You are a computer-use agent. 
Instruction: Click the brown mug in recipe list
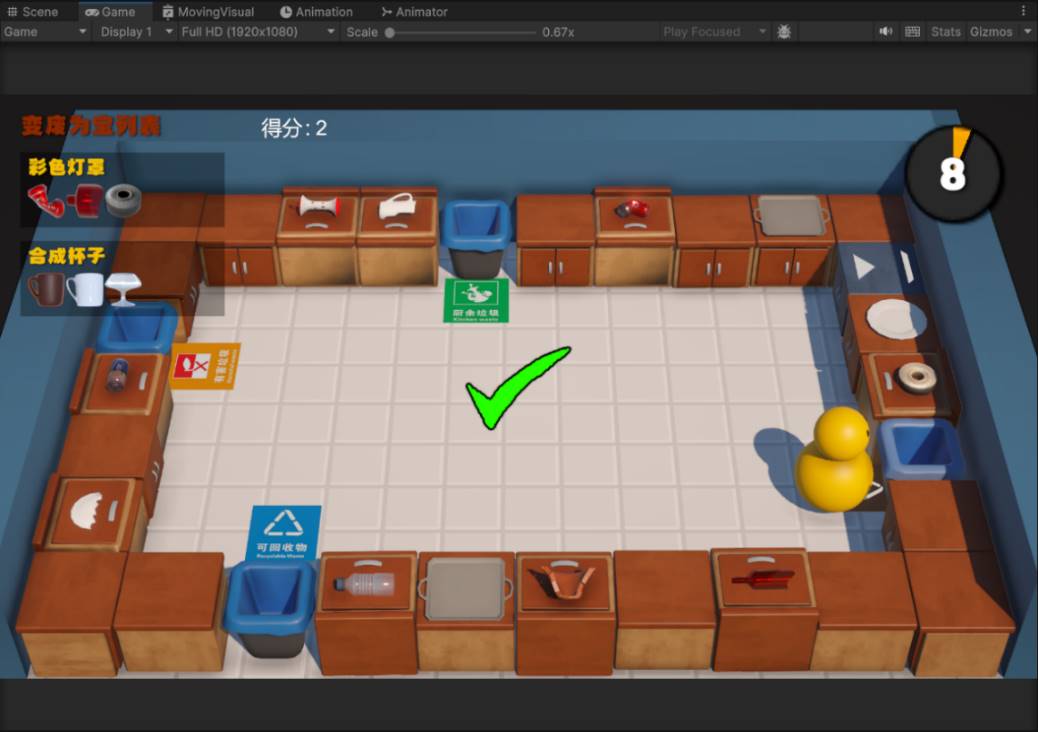click(46, 289)
